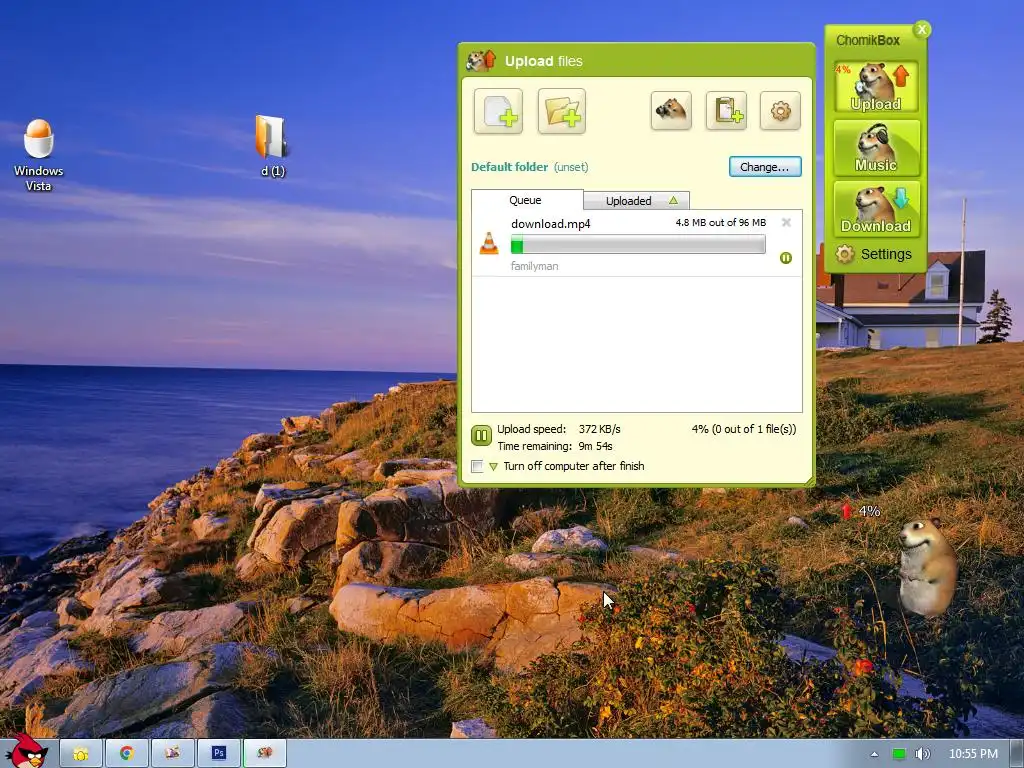Expand options arrow beside Turn off computer

click(493, 466)
